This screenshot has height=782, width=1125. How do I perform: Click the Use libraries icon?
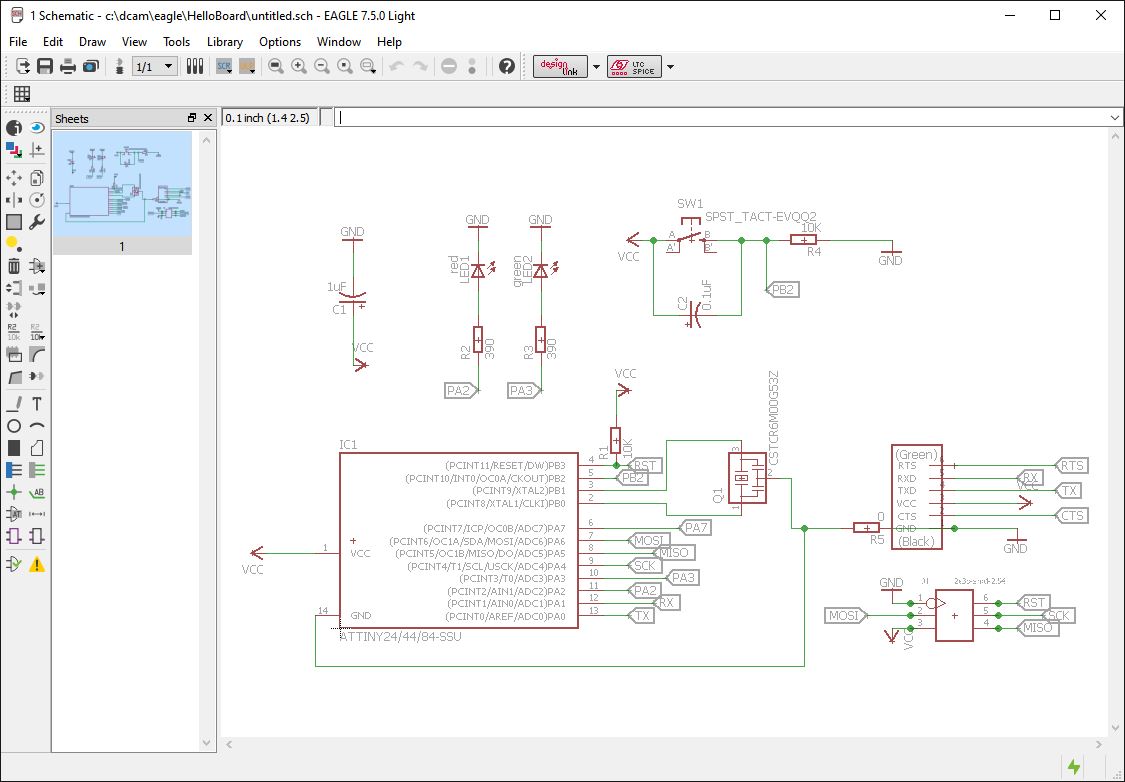coord(194,67)
